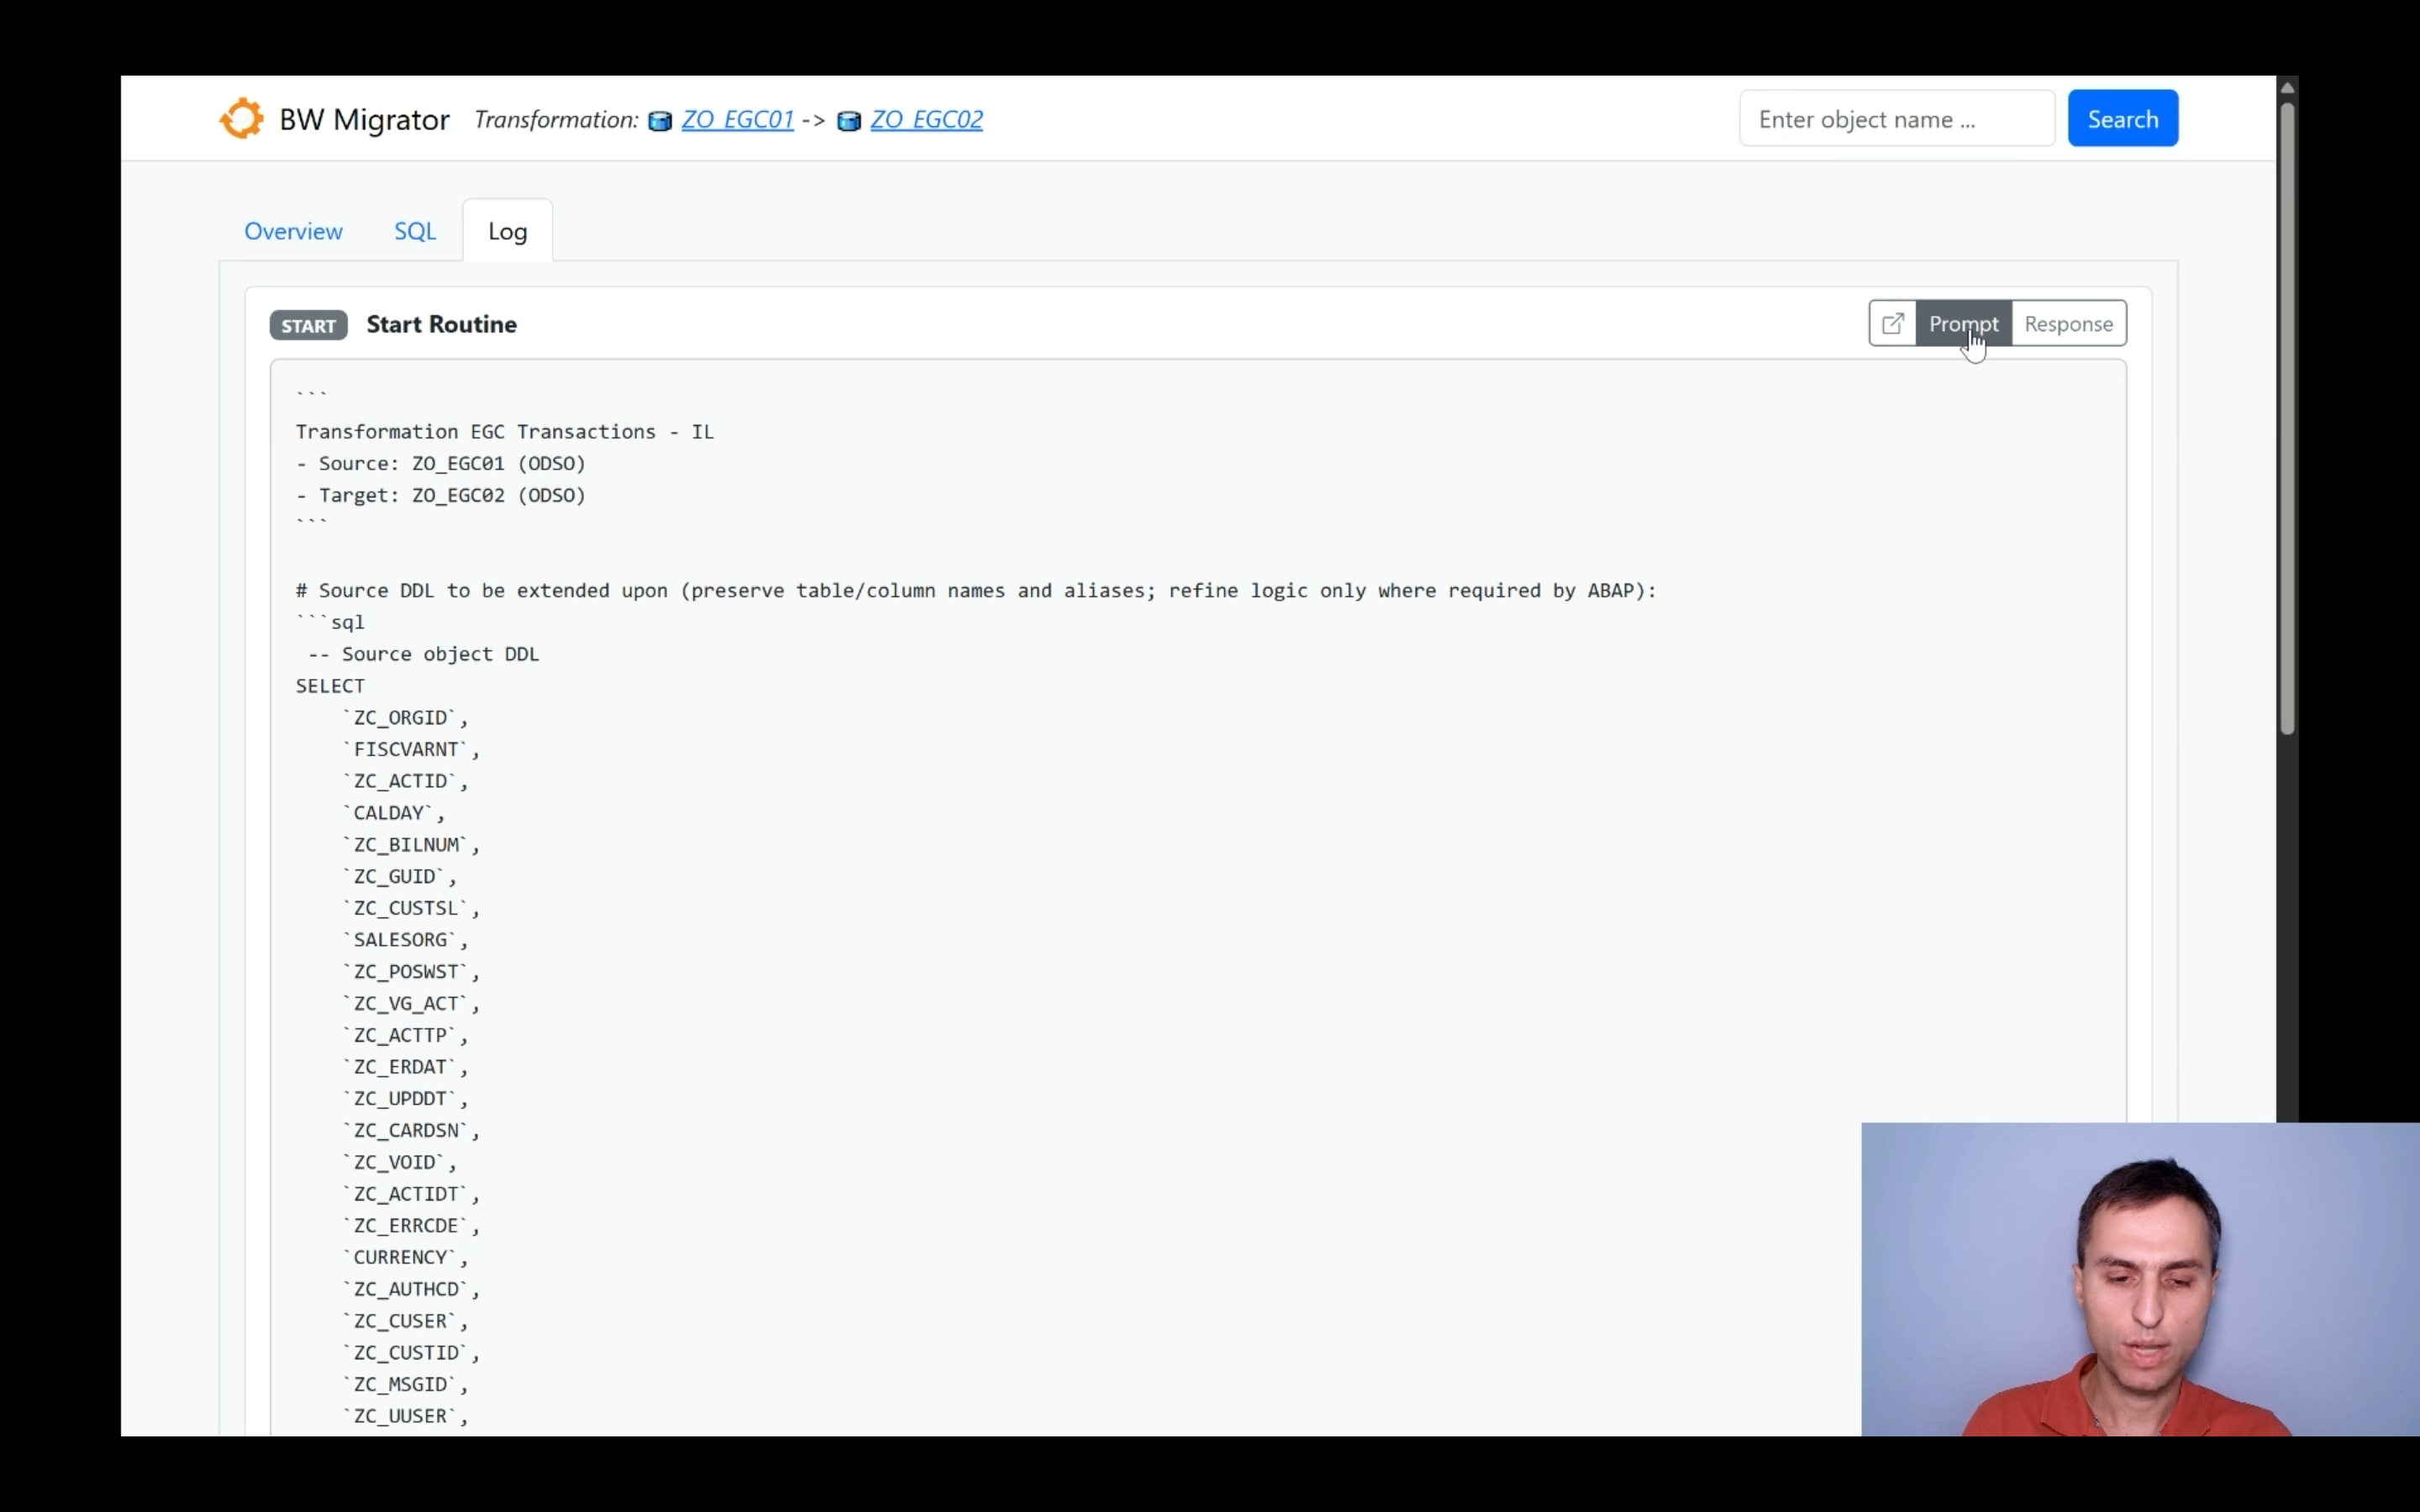Open the prompt in a new window icon
The image size is (2420, 1512).
click(1892, 324)
